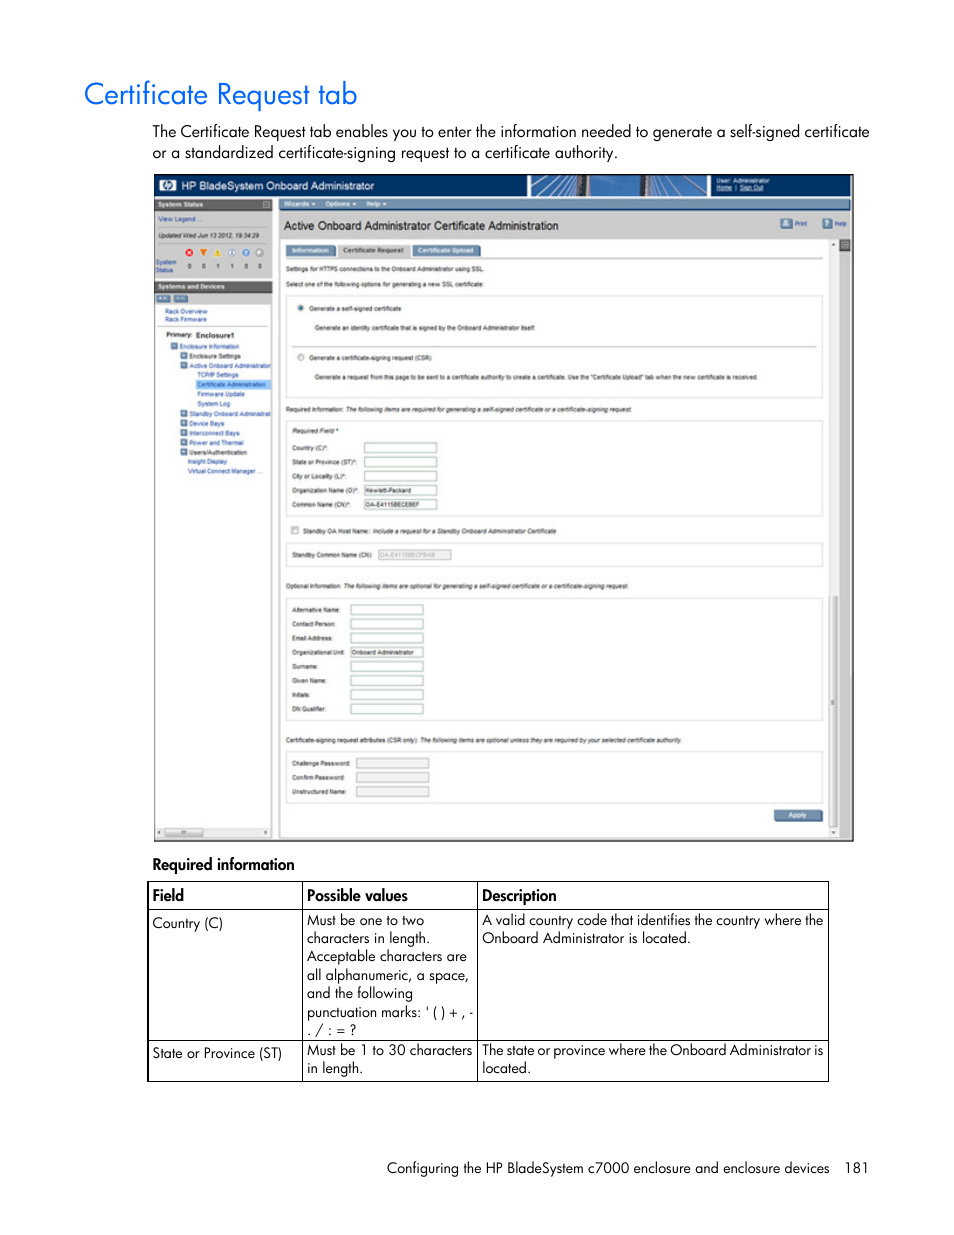Screen dimensions: 954x1235
Task: Open the Help dropdown menu in menu bar
Action: click(x=376, y=204)
